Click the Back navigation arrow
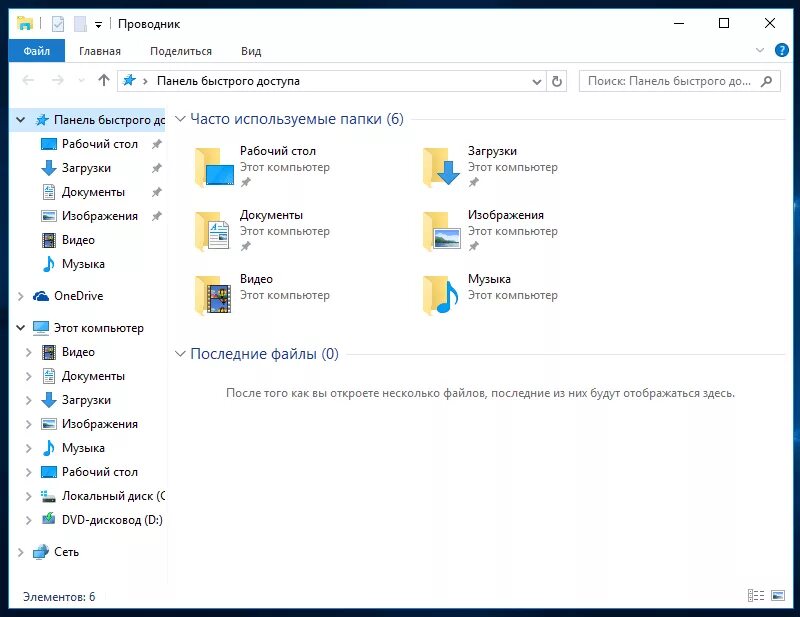This screenshot has width=800, height=617. [x=29, y=80]
